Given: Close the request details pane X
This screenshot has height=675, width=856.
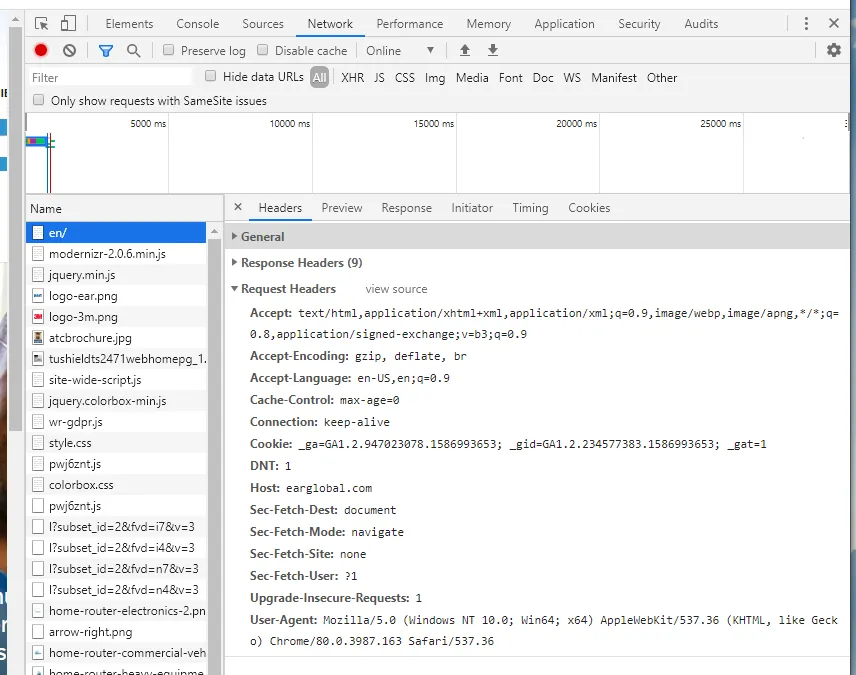Looking at the screenshot, I should point(237,207).
